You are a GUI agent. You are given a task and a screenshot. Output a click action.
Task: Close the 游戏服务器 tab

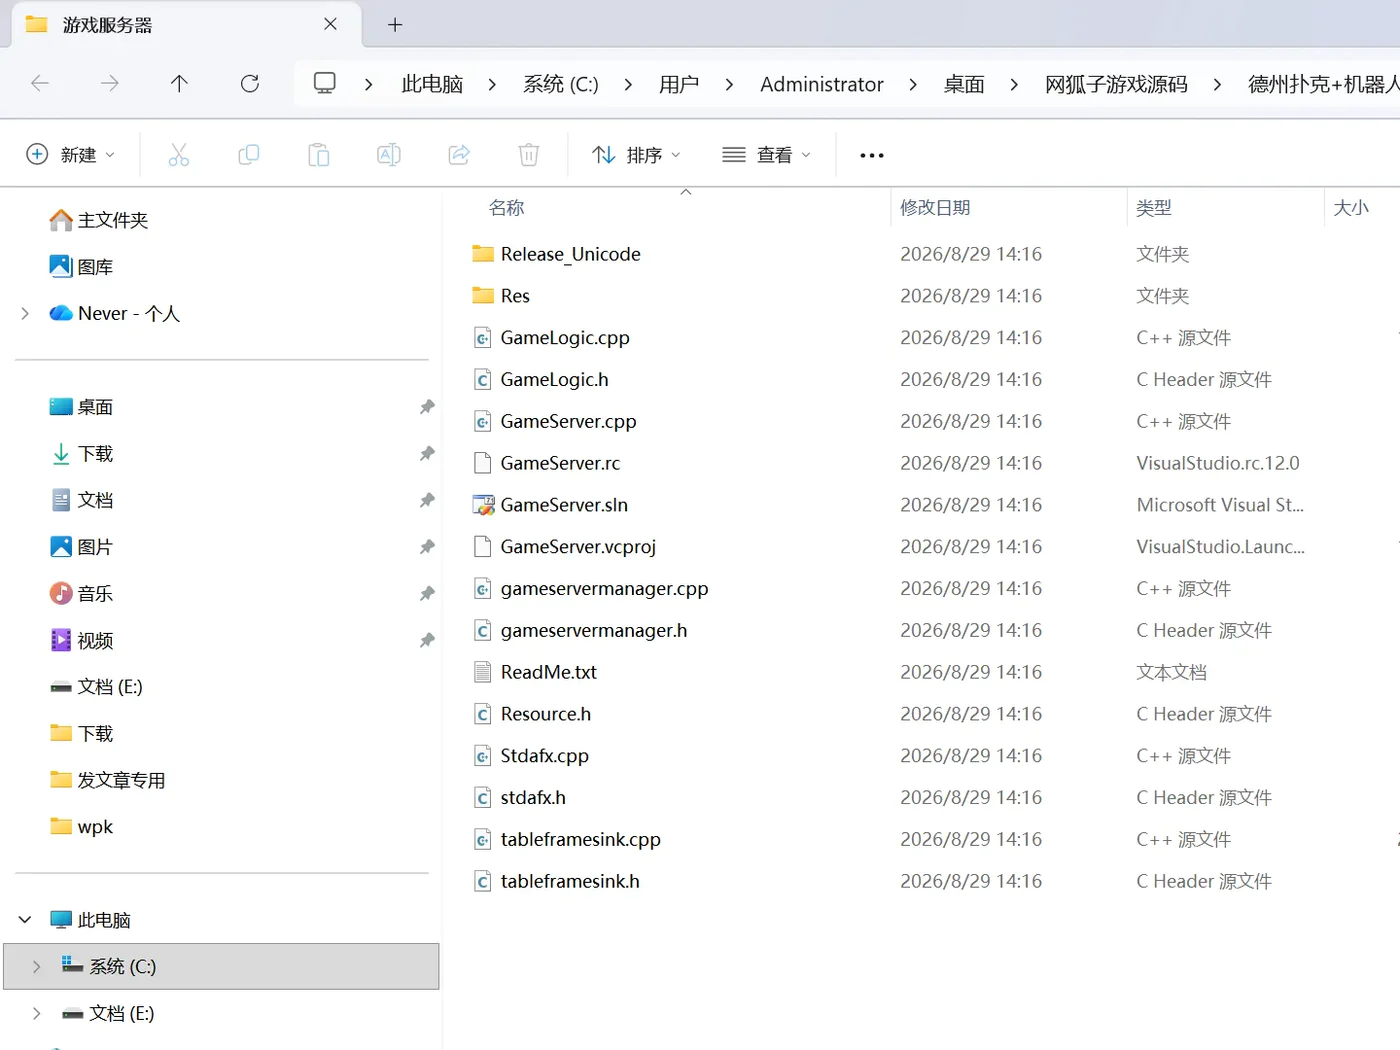coord(330,24)
